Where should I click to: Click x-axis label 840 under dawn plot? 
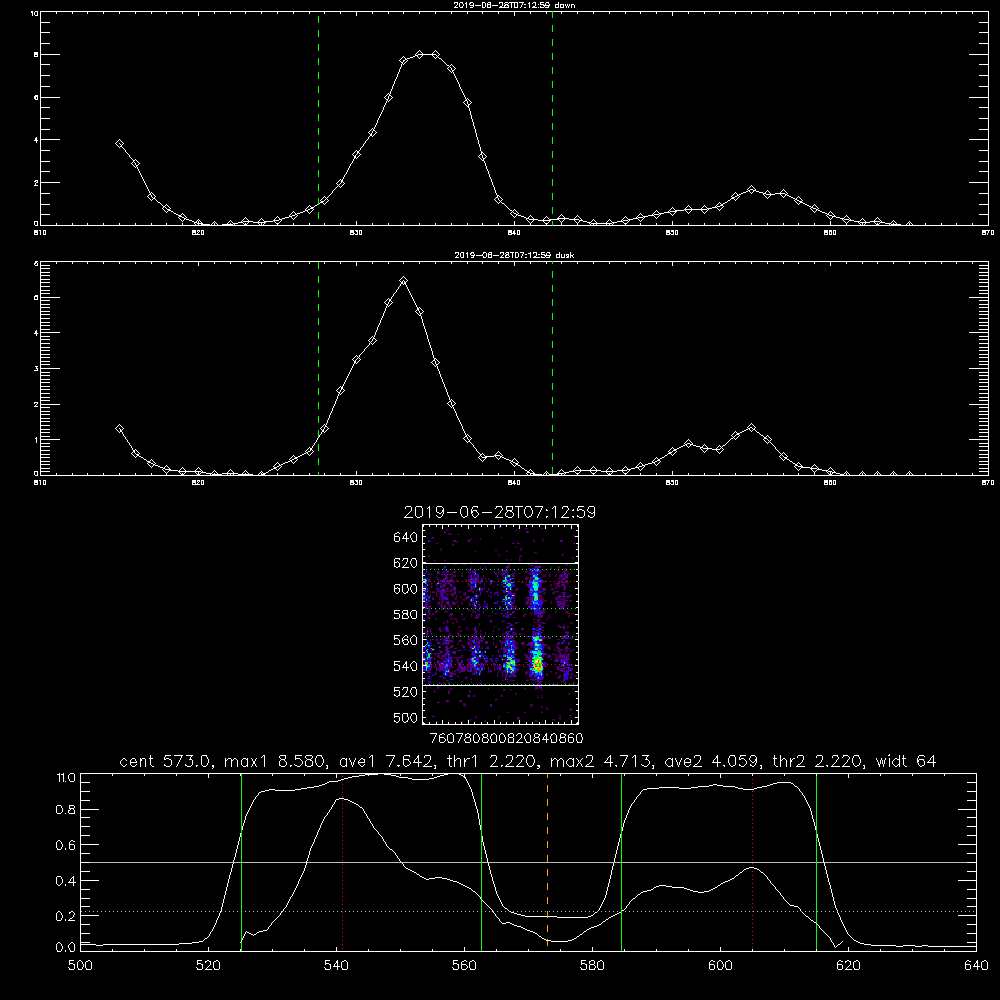(x=514, y=233)
